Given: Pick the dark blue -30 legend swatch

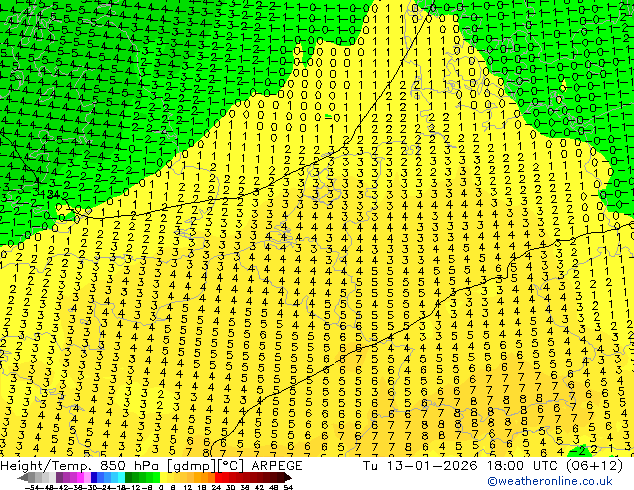Looking at the screenshot, I should click(x=94, y=478).
